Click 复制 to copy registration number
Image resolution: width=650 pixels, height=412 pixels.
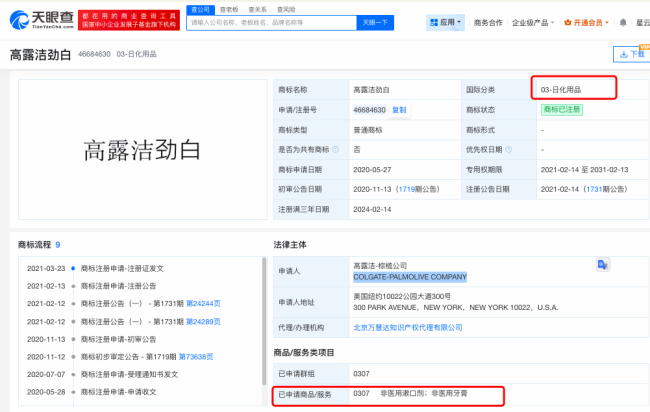399,110
